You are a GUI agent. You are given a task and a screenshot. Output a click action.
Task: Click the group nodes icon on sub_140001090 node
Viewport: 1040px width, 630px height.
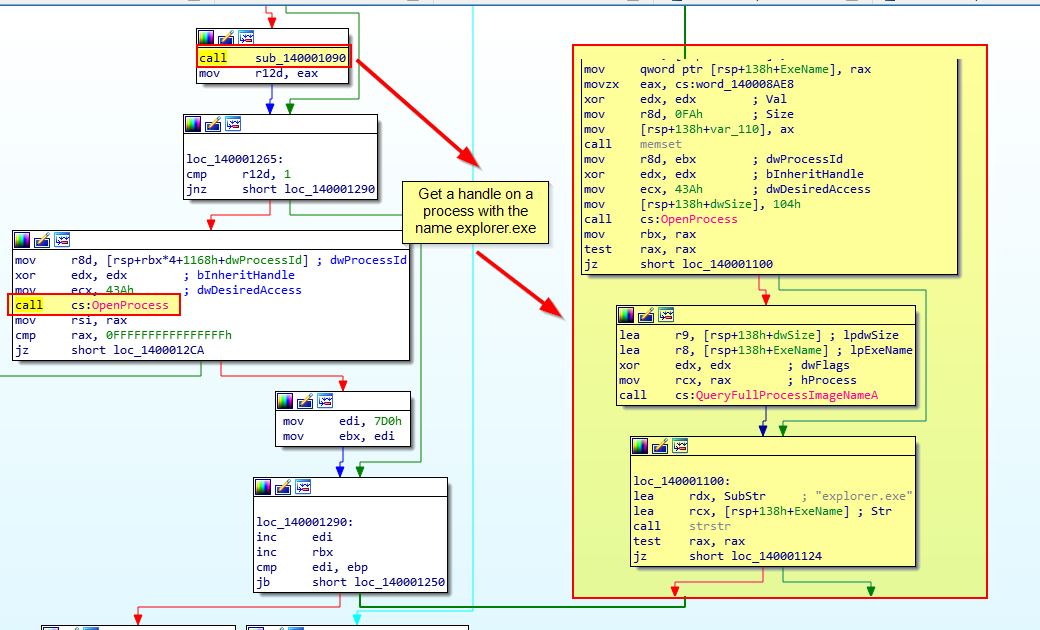click(245, 38)
